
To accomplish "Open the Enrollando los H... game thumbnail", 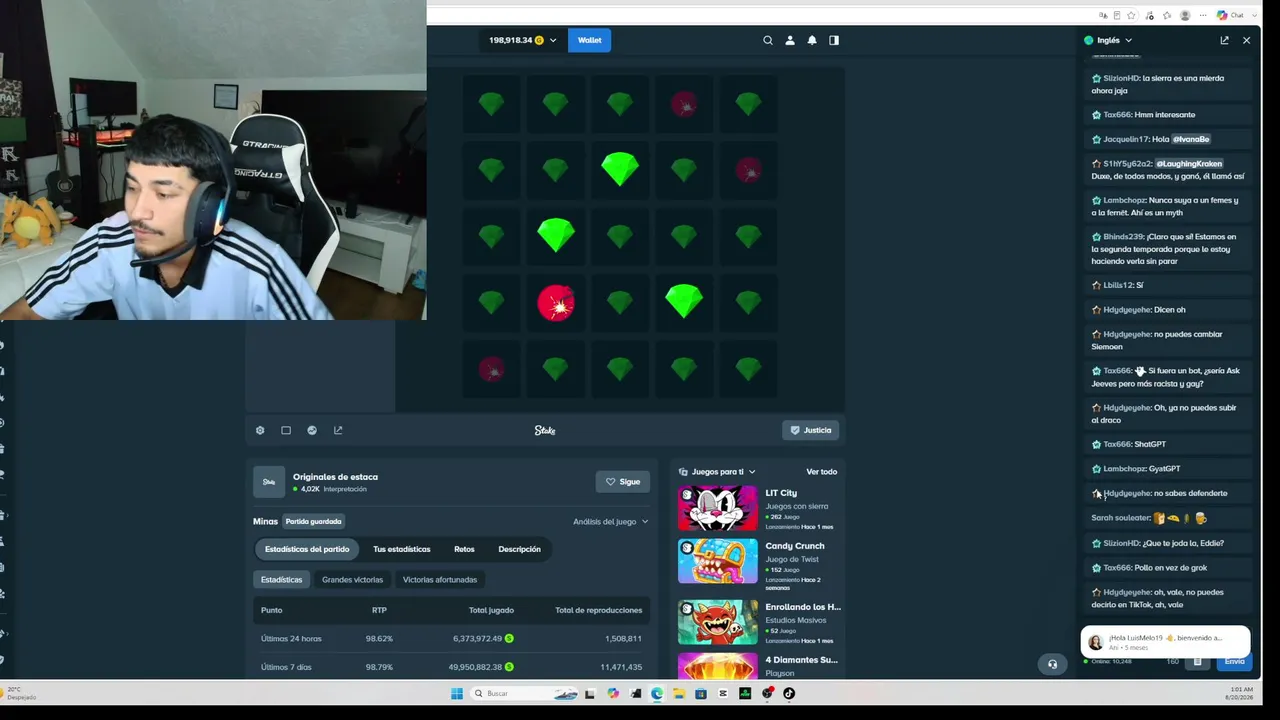I will pos(718,622).
